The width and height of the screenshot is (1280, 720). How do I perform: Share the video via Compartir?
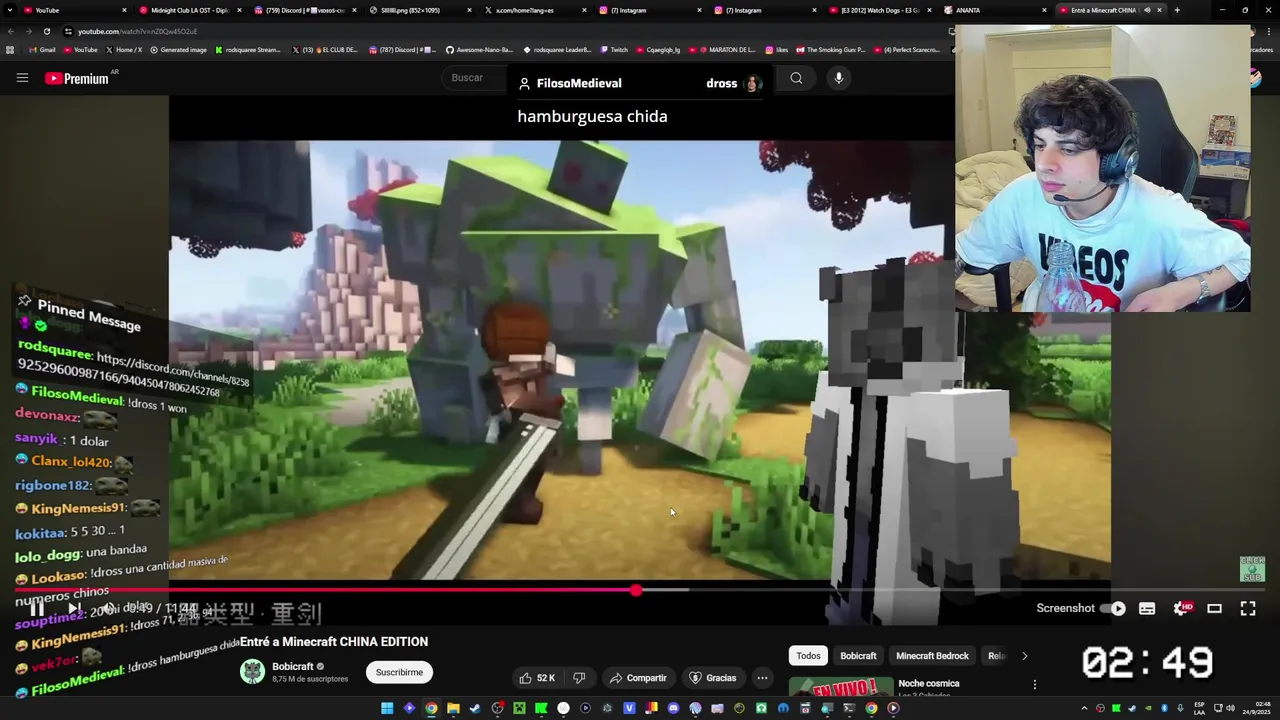[x=638, y=678]
